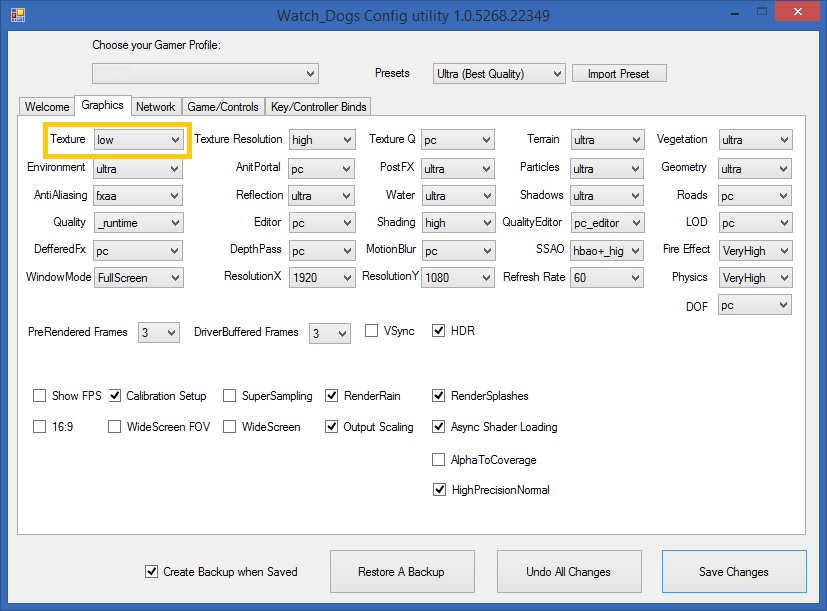
Task: Click Restore A Backup button
Action: (x=402, y=571)
